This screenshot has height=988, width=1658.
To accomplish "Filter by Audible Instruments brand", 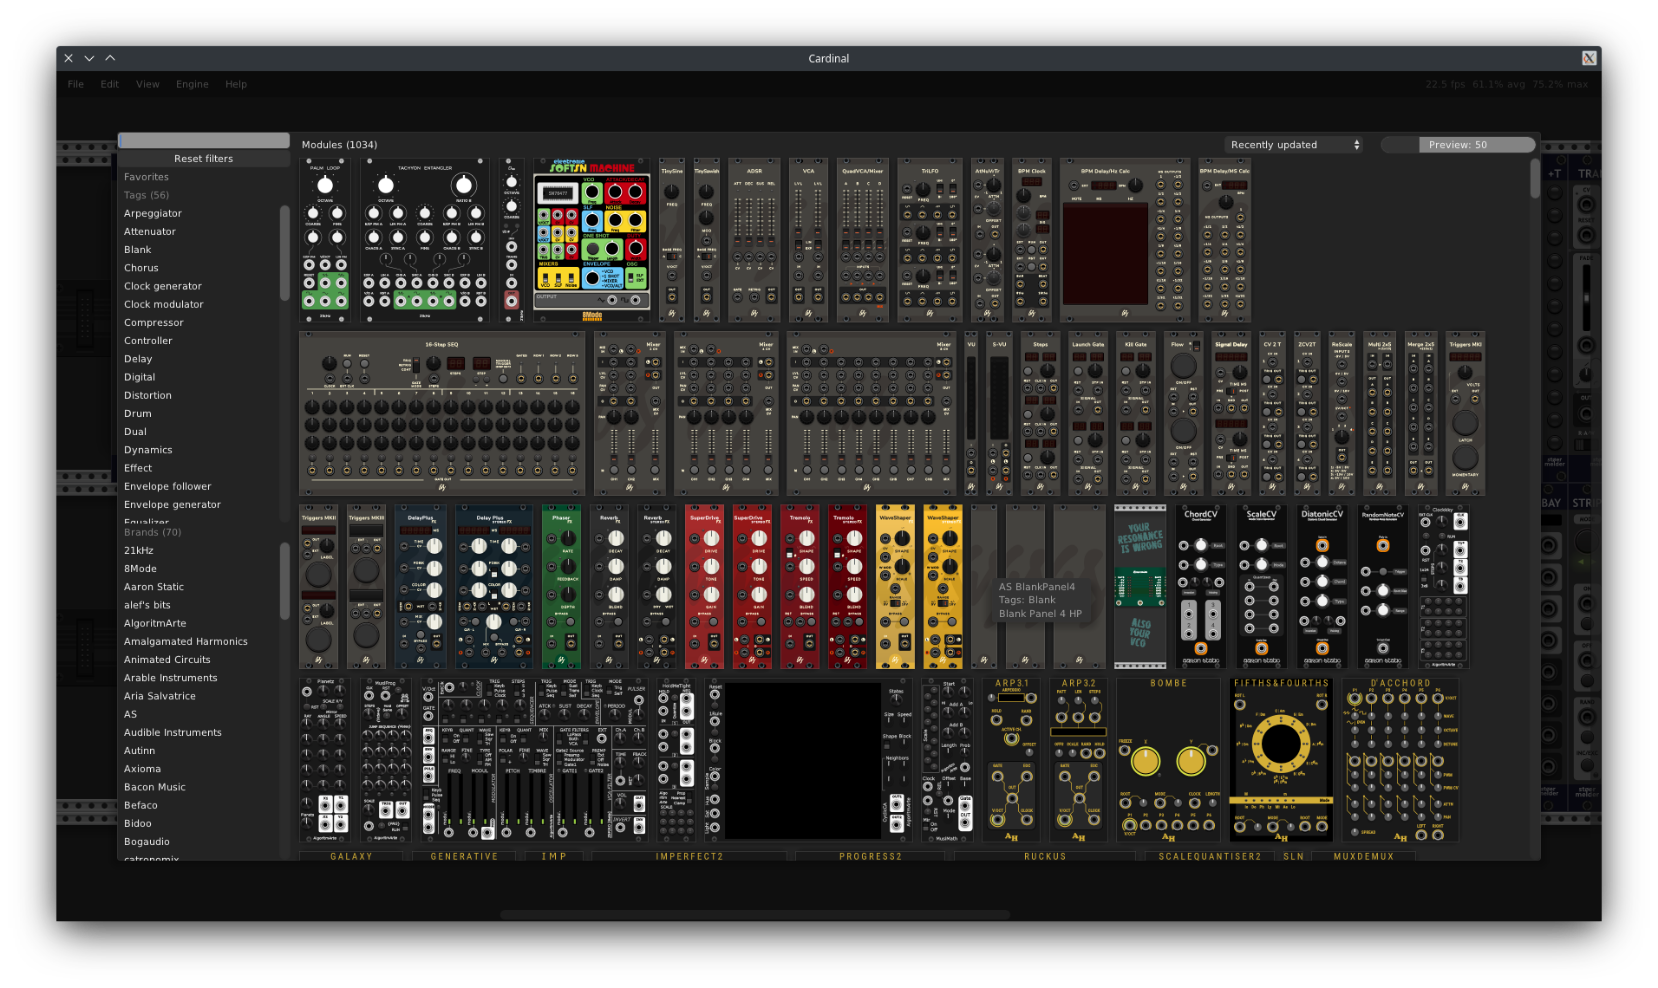I will click(173, 733).
